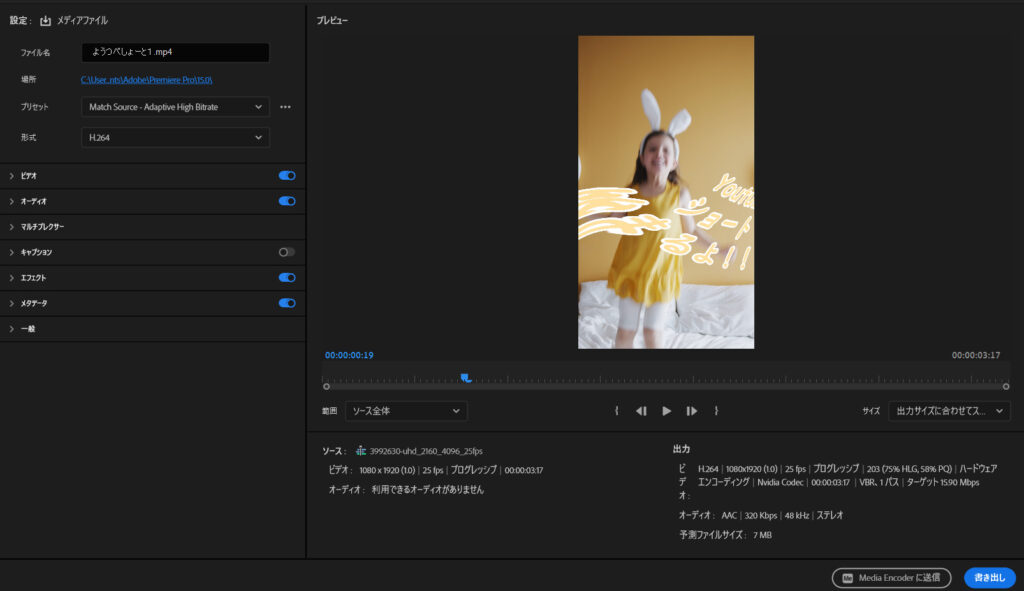Toggle メタデータ switch
This screenshot has width=1024, height=591.
tap(287, 303)
